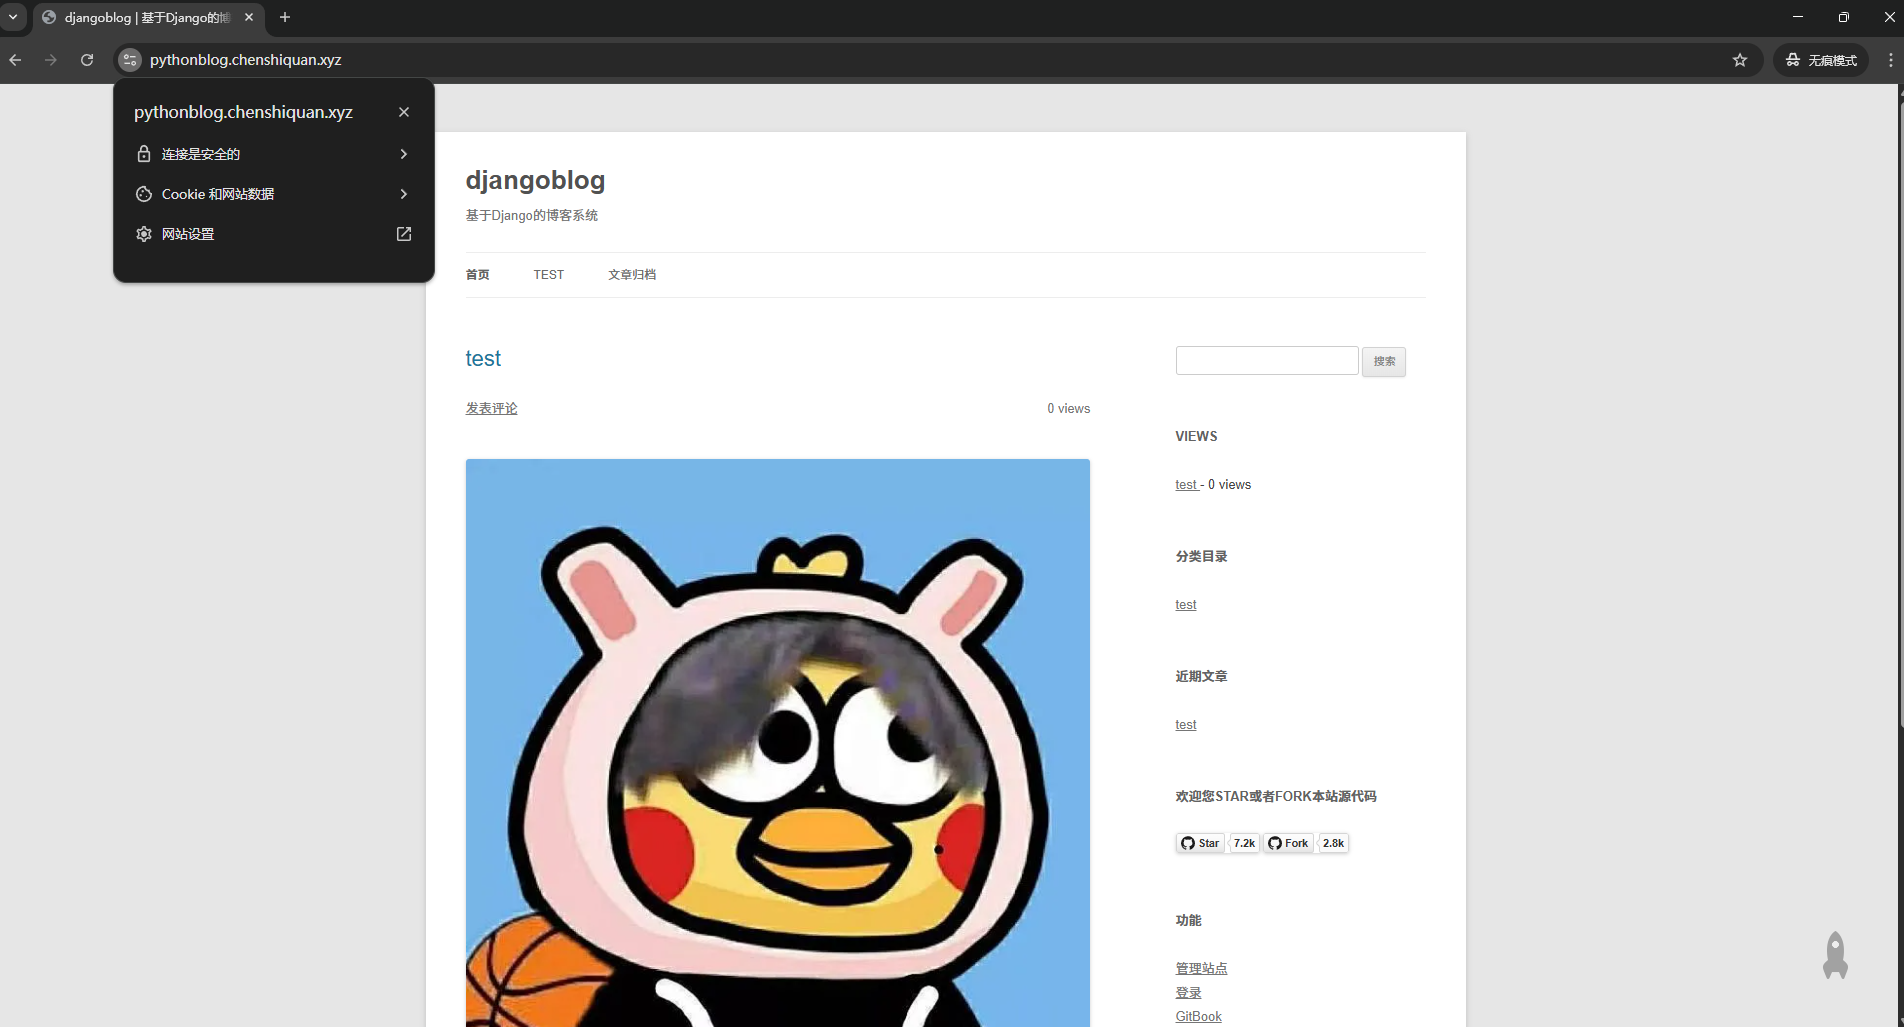Click popup header pythonblog.chenshiquan.xyz
Viewport: 1904px width, 1027px height.
(243, 112)
